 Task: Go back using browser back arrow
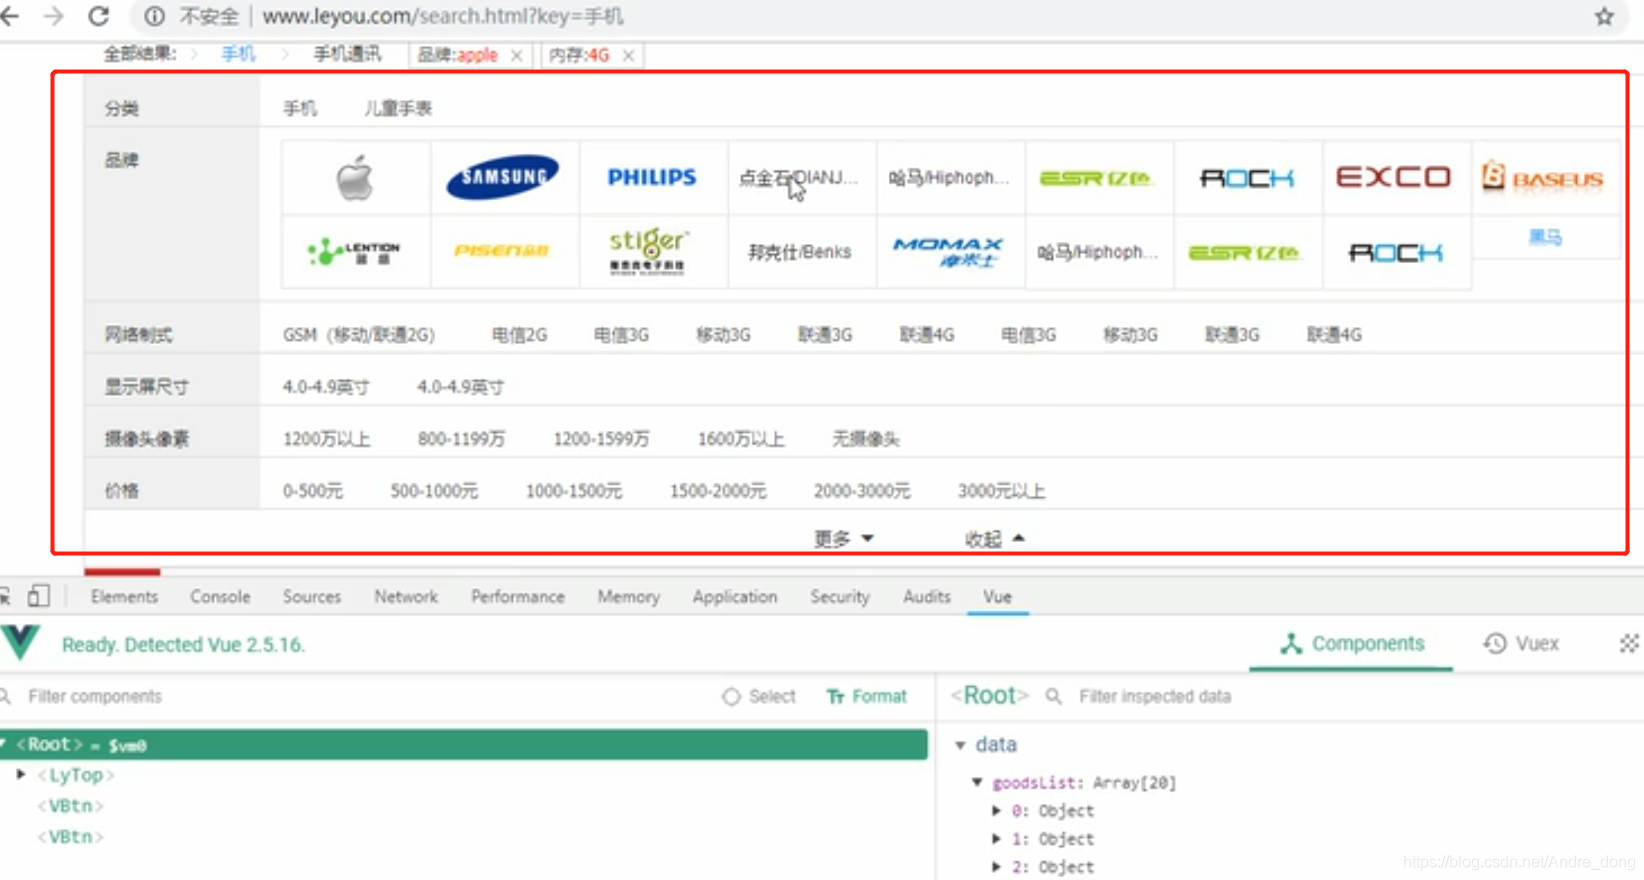10,16
